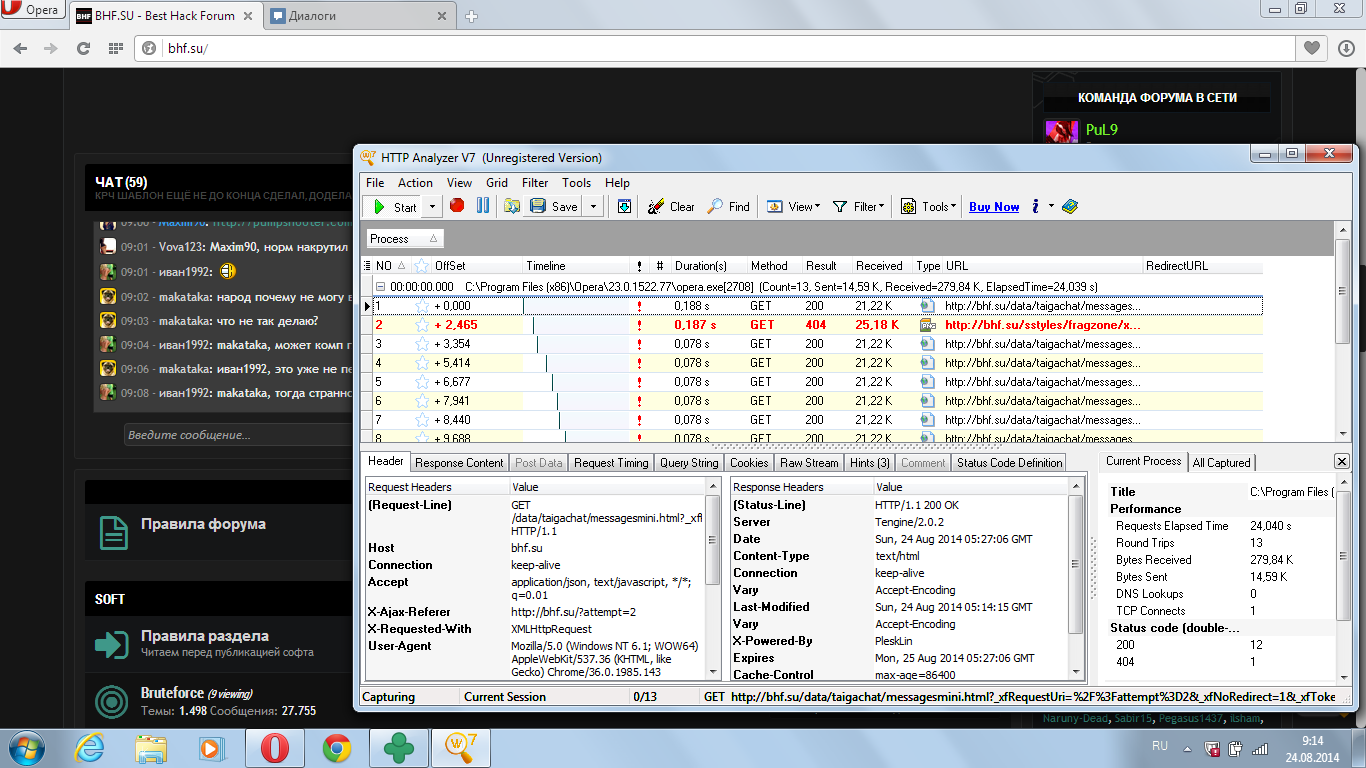Sort requests by the Method column header
Image resolution: width=1366 pixels, height=768 pixels.
(775, 266)
